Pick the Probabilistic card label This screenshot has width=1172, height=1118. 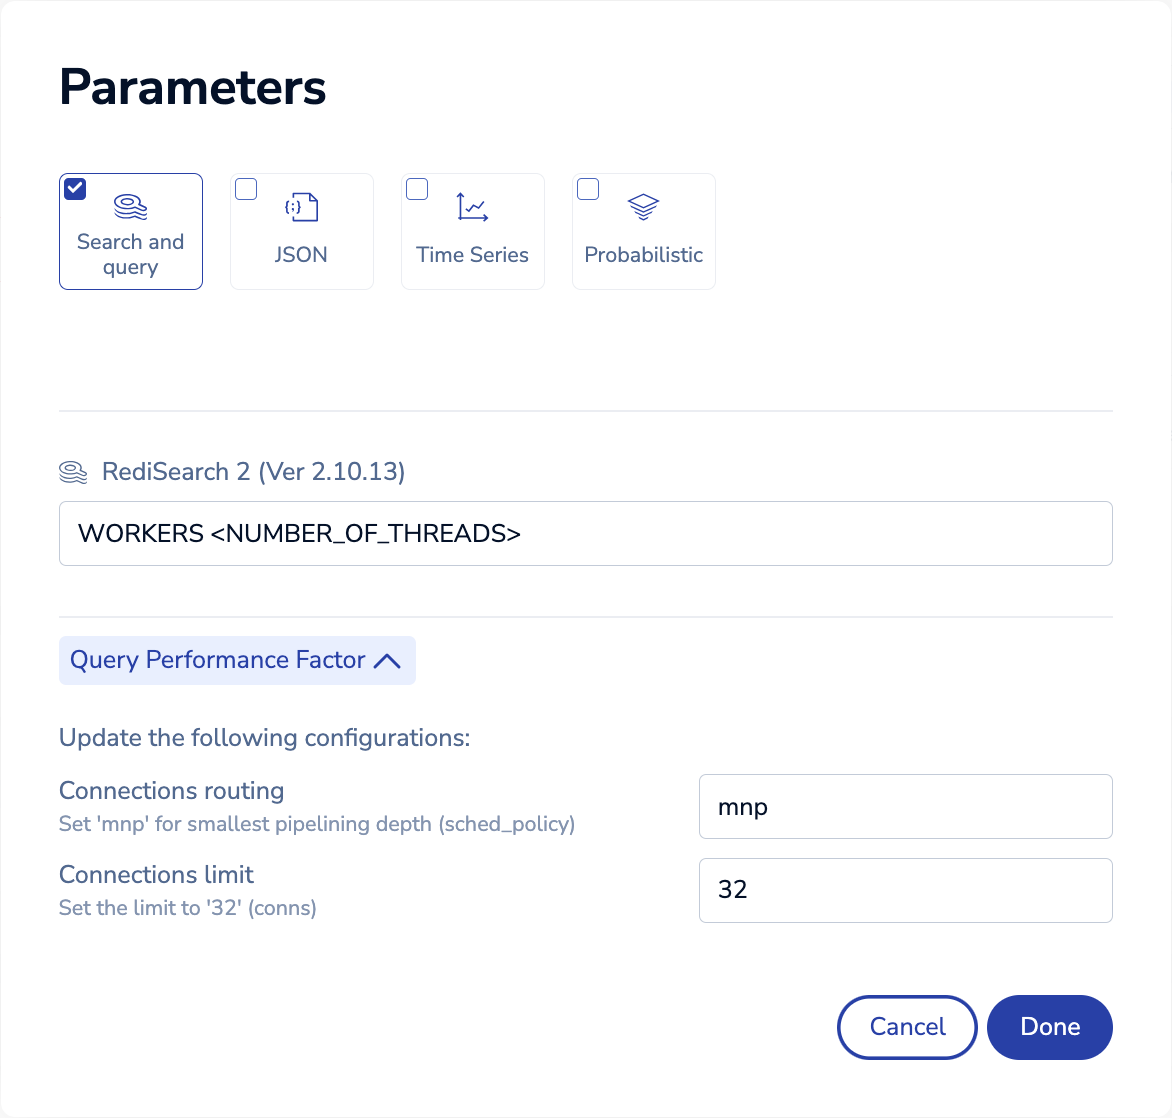coord(643,255)
